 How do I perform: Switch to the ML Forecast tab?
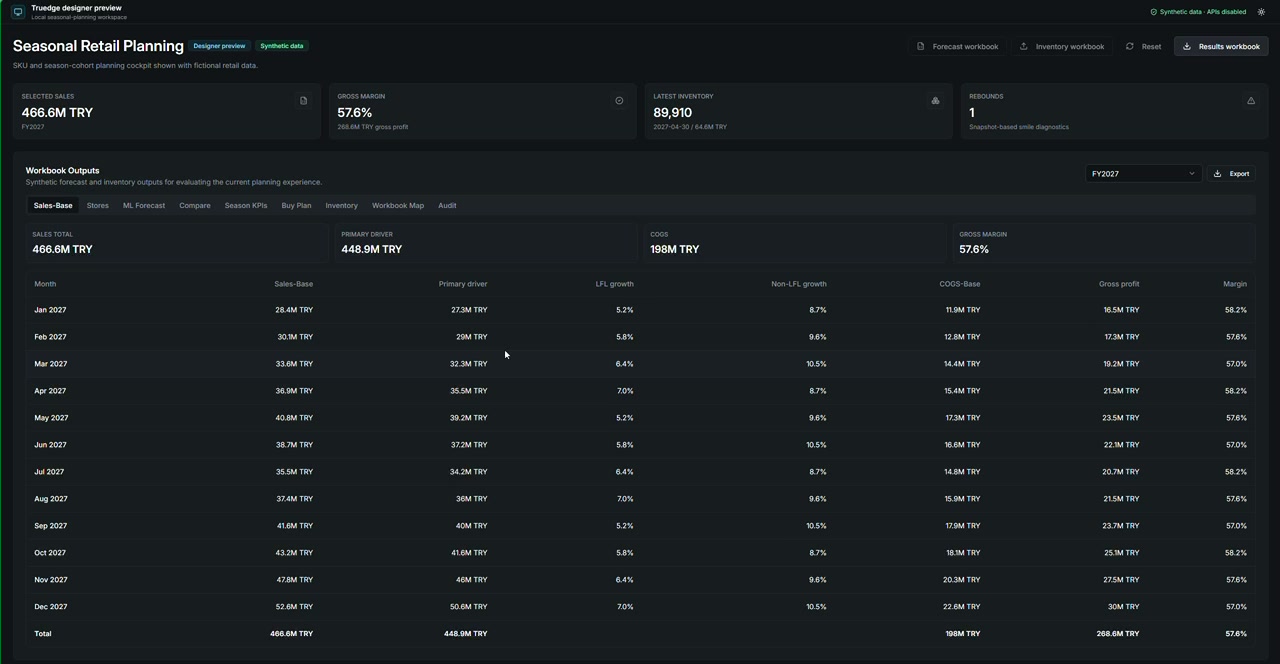point(144,205)
